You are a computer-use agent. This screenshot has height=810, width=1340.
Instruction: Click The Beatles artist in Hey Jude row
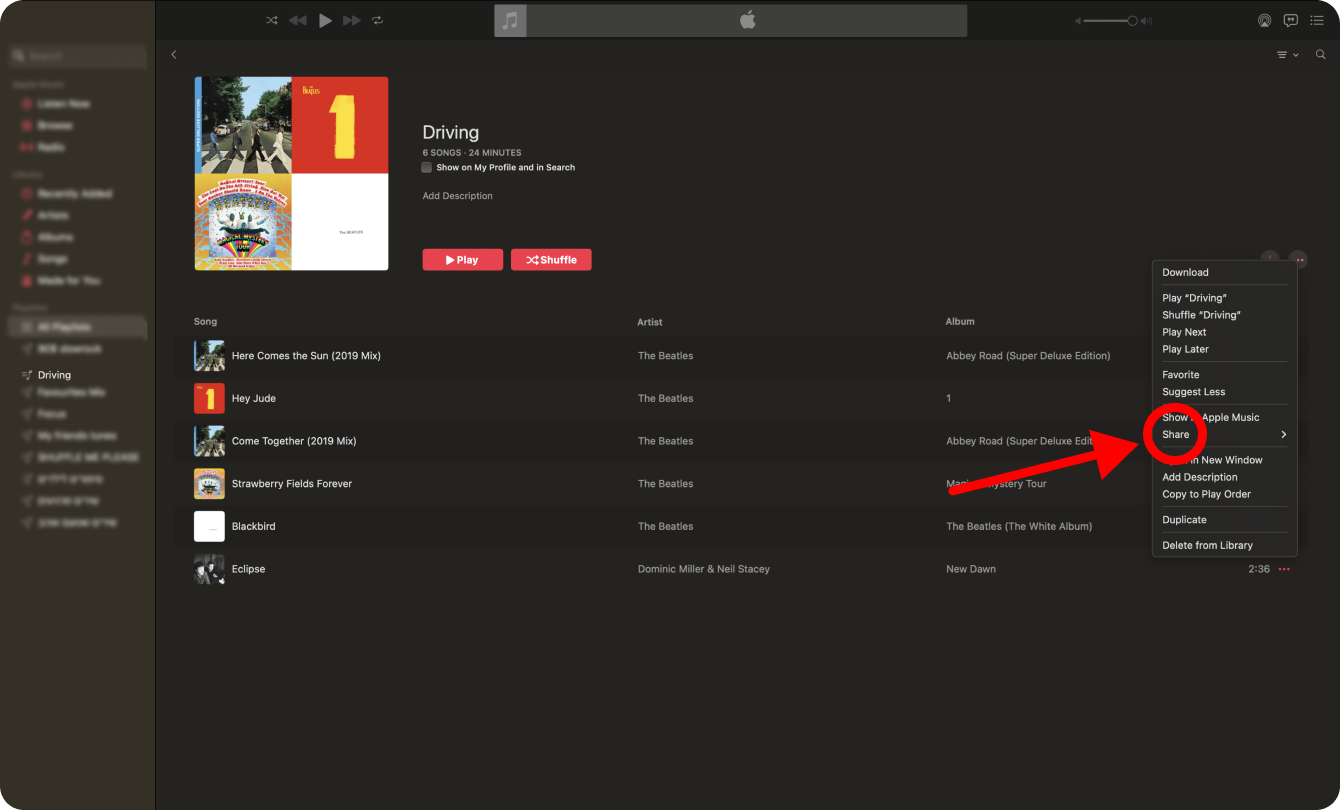coord(666,398)
